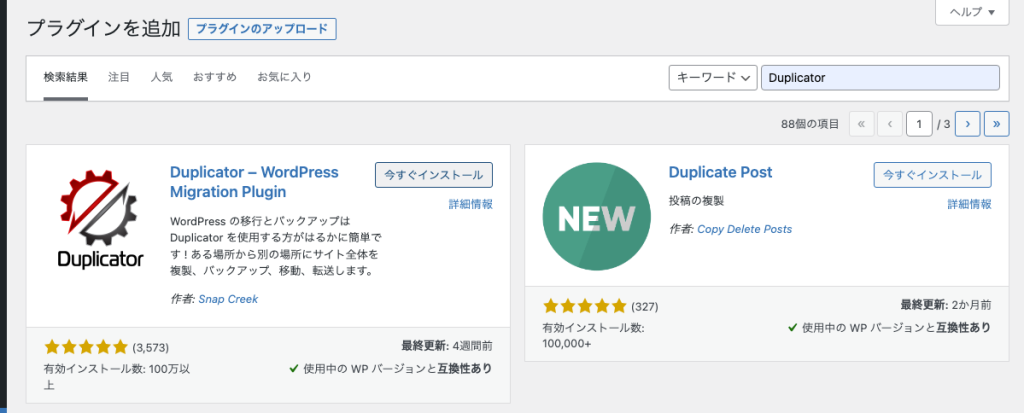Open Snap Creek author link

pyautogui.click(x=228, y=299)
